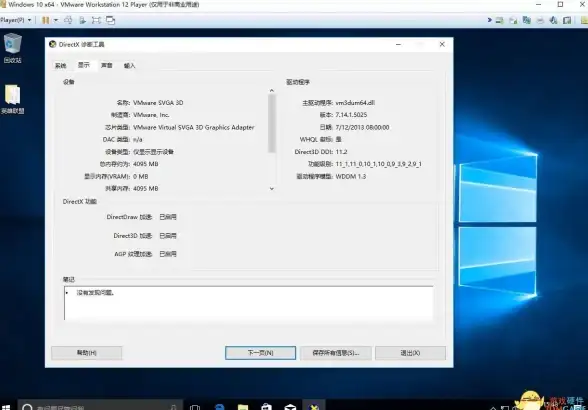Click the 帮助(H) button
This screenshot has height=410, width=588.
tap(87, 353)
